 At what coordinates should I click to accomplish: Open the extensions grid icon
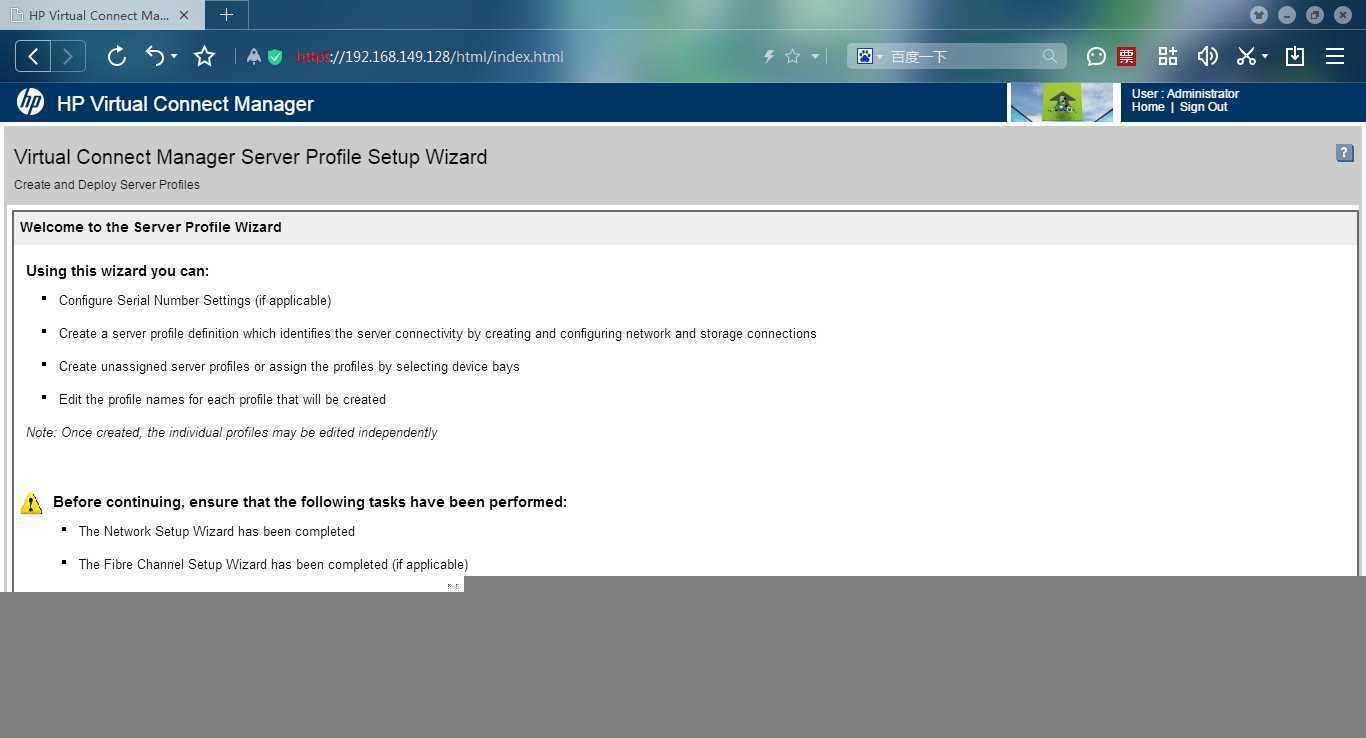tap(1167, 56)
